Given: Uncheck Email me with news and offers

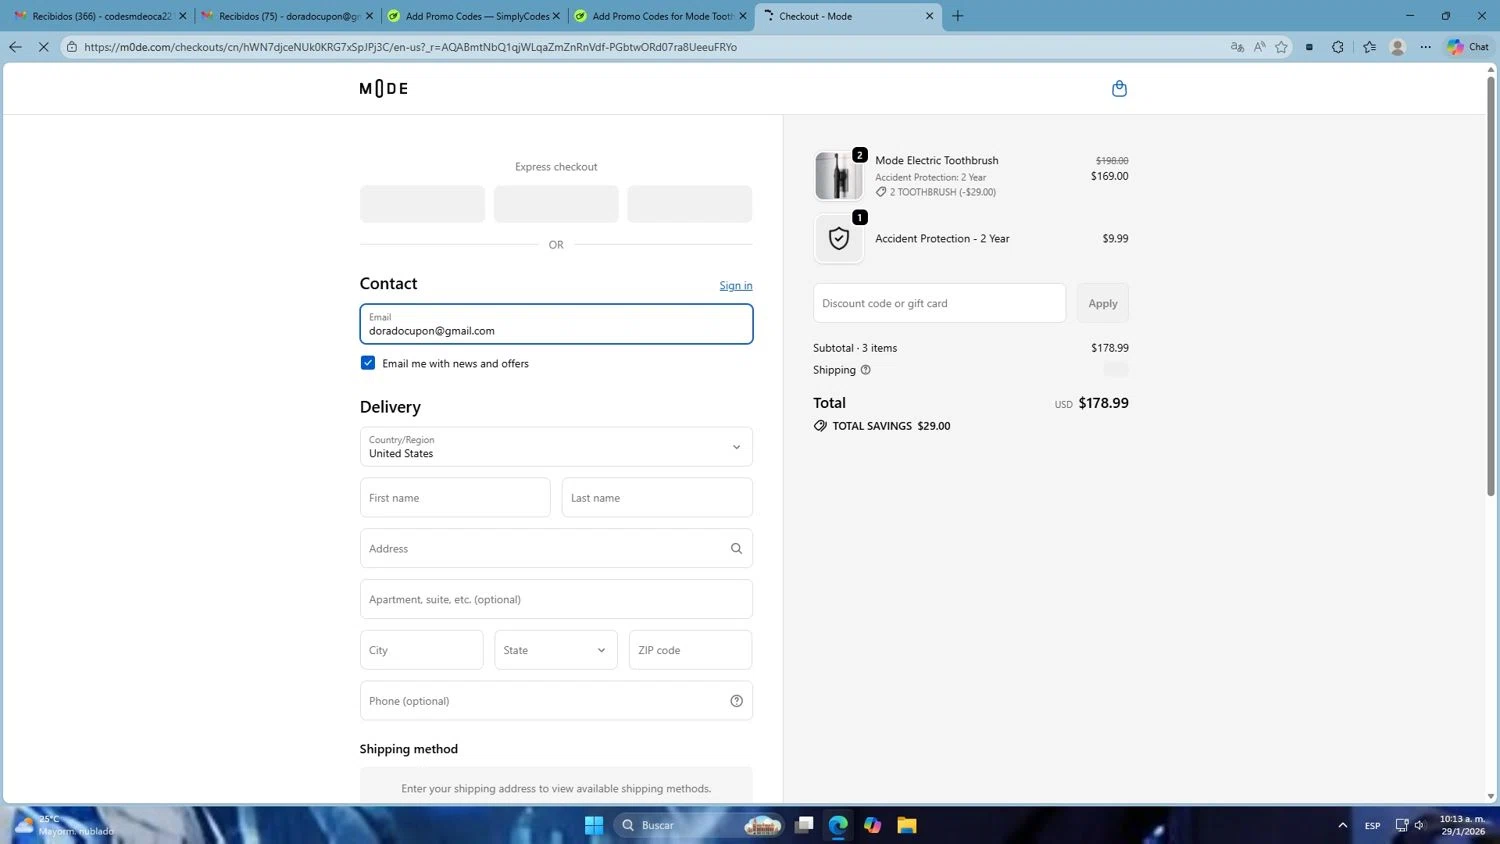Looking at the screenshot, I should [368, 363].
